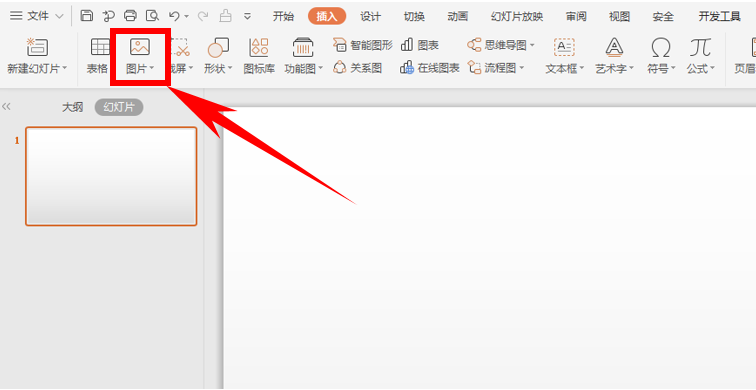Select slide 1 thumbnail
The width and height of the screenshot is (756, 390).
pos(111,176)
